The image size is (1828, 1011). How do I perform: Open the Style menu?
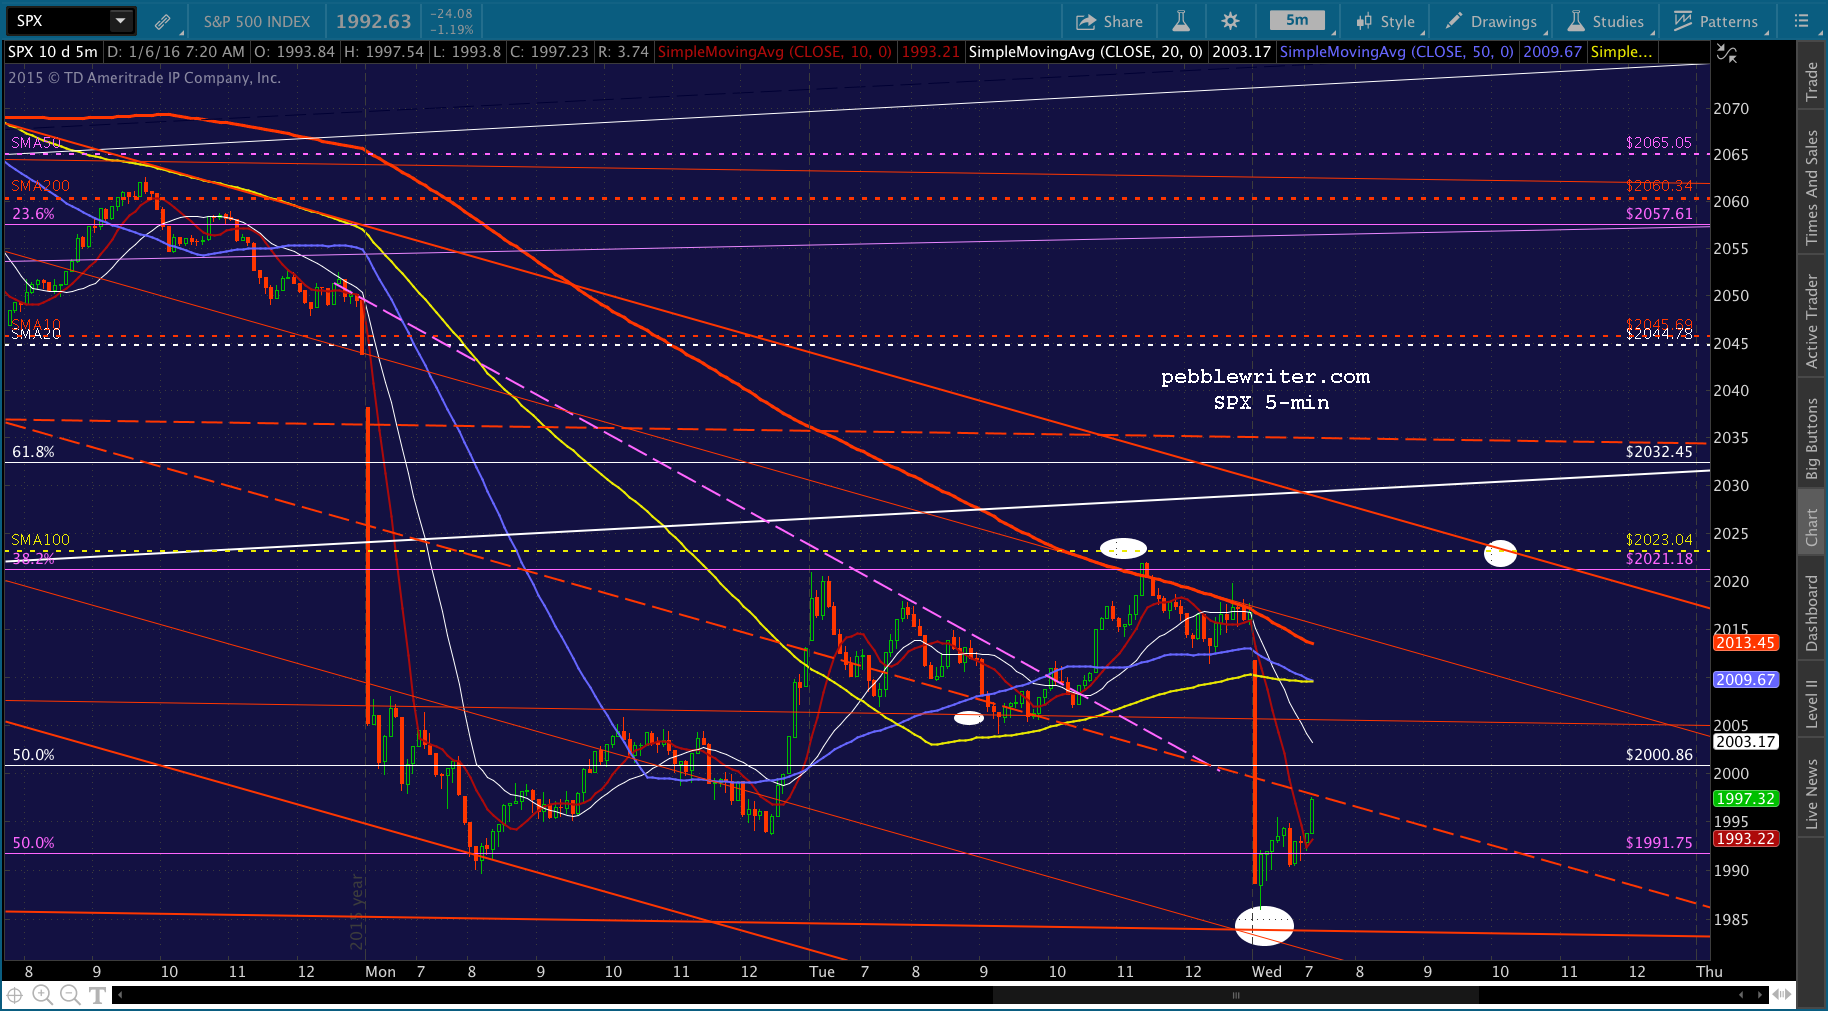tap(1386, 21)
